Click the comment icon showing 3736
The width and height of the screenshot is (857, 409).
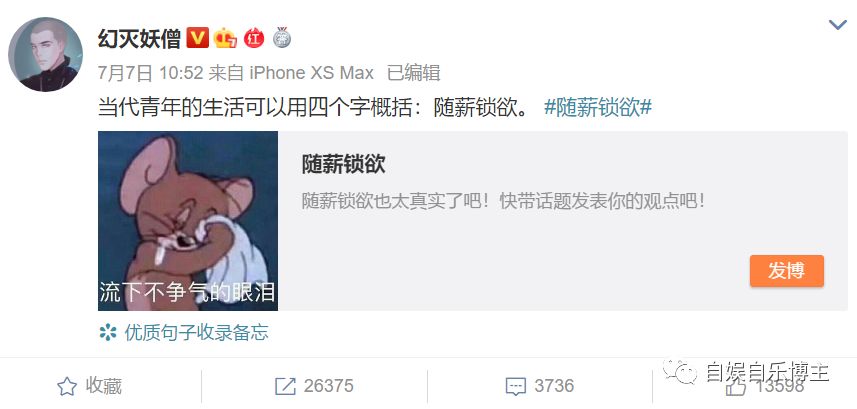point(516,387)
